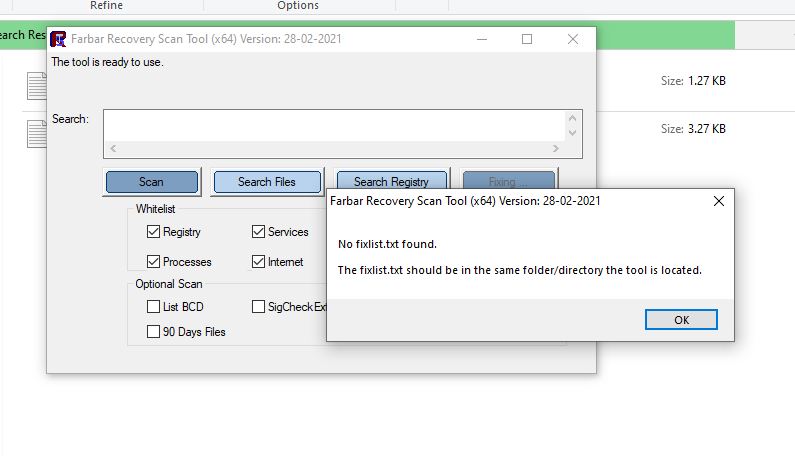The height and width of the screenshot is (456, 795).
Task: Enable the List BCD optional scan
Action: pos(153,306)
